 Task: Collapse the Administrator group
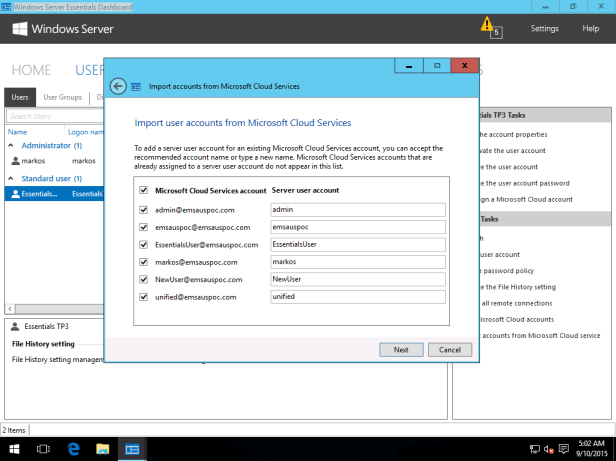[x=13, y=146]
